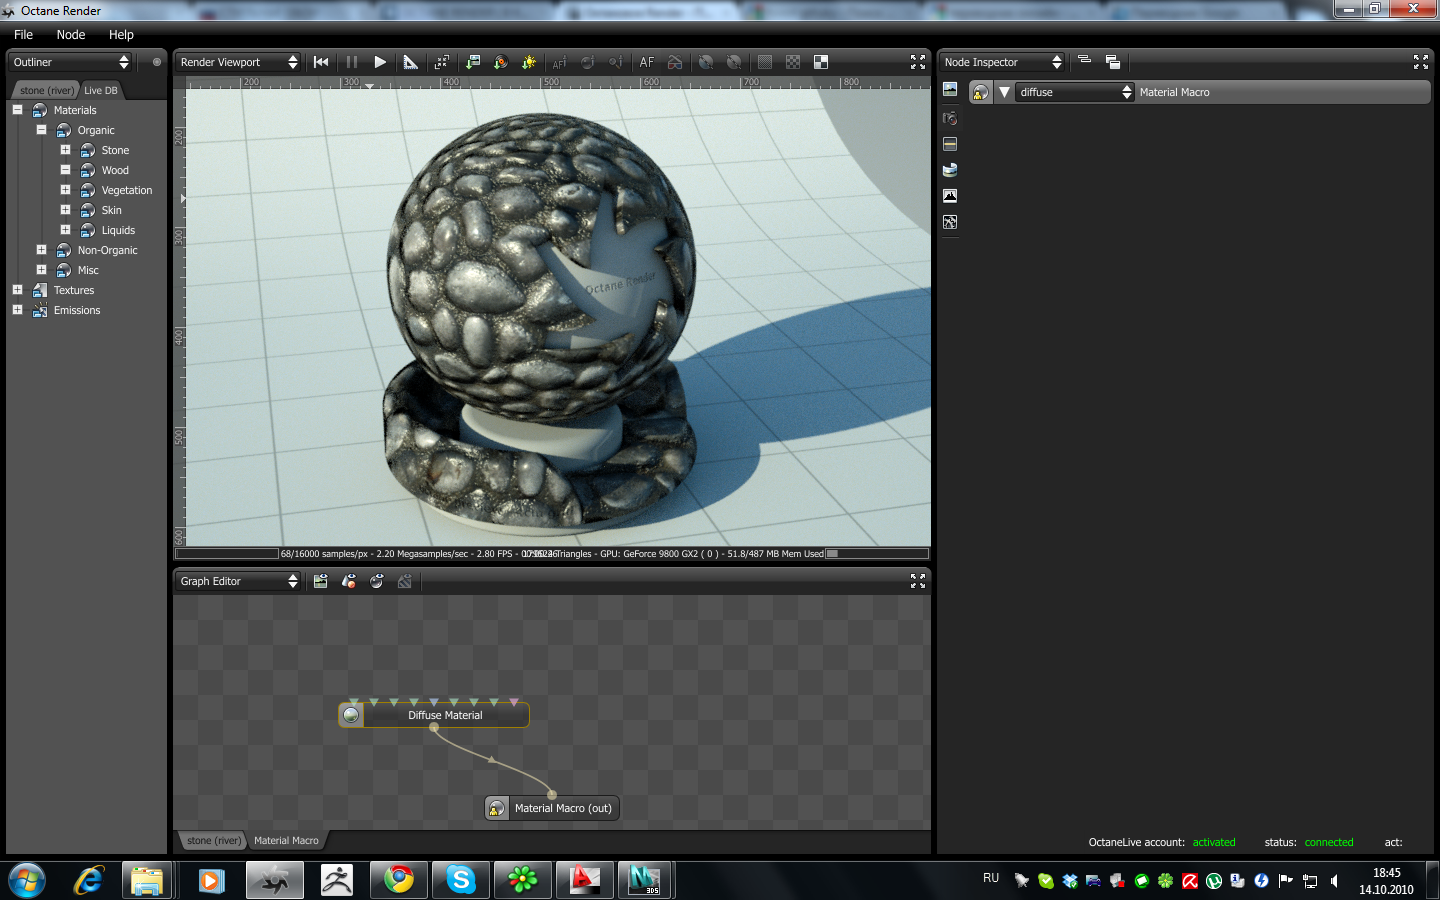Click the black-and-white mountain image icon
Image resolution: width=1440 pixels, height=900 pixels.
pyautogui.click(x=950, y=196)
